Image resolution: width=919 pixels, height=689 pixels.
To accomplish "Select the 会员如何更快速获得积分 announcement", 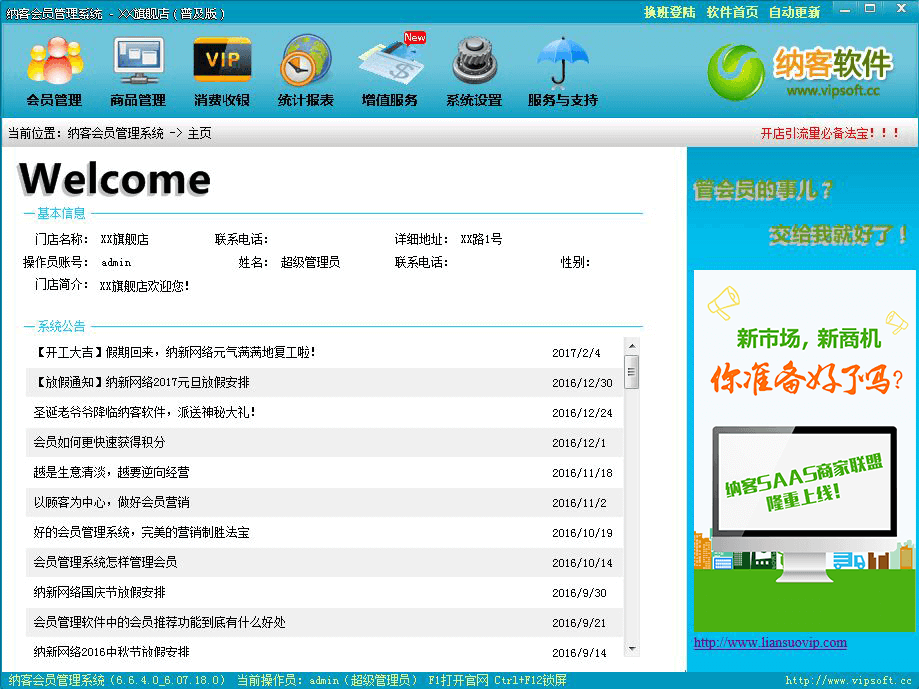I will [99, 442].
